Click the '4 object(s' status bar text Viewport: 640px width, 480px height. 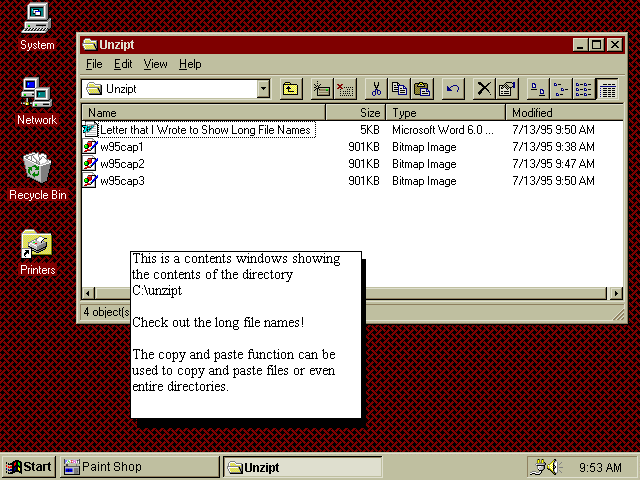coord(106,312)
